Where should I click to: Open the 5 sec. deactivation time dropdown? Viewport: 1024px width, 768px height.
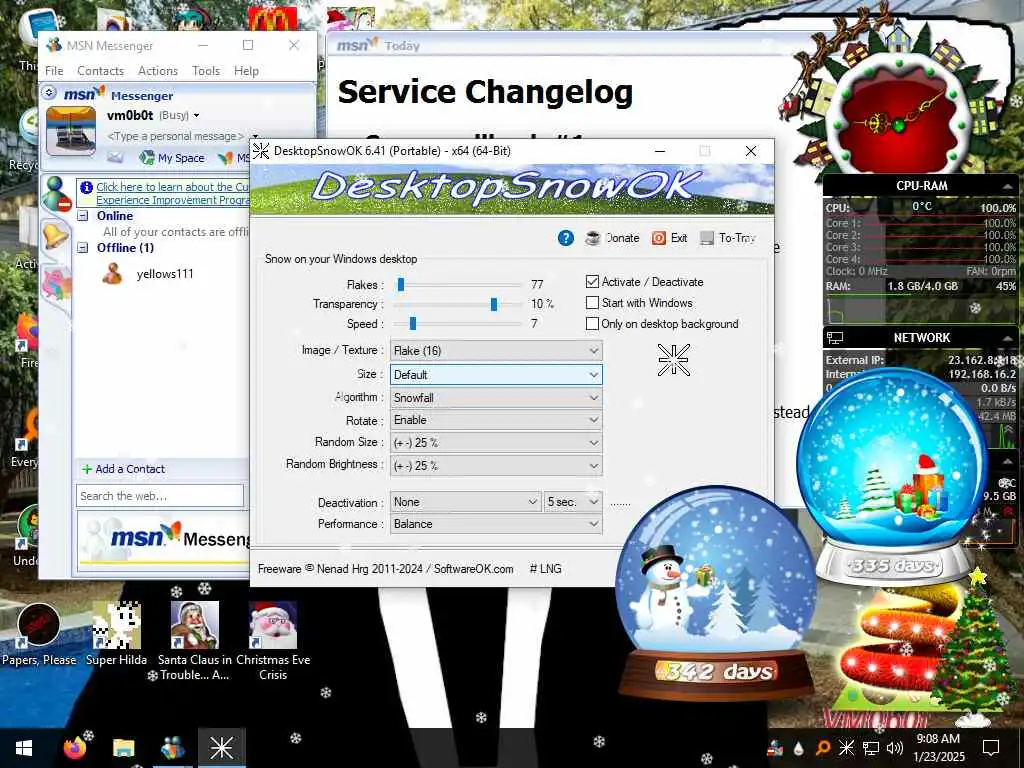[573, 502]
